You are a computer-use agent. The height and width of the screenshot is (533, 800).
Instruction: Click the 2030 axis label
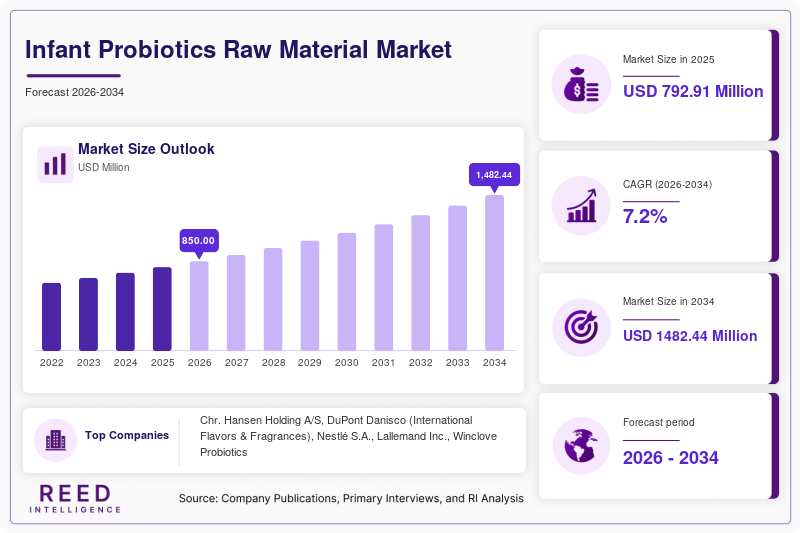click(346, 363)
